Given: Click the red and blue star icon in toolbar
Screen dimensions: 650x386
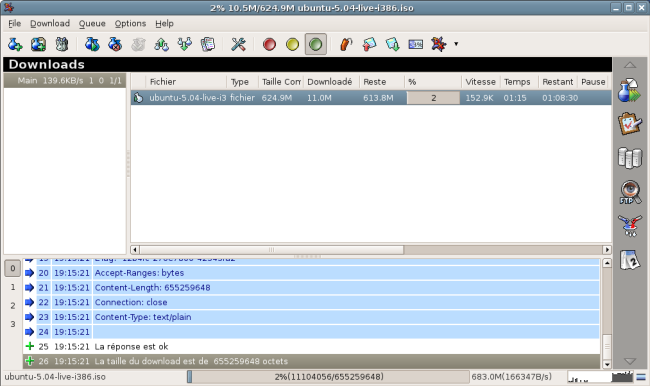Looking at the screenshot, I should point(439,44).
